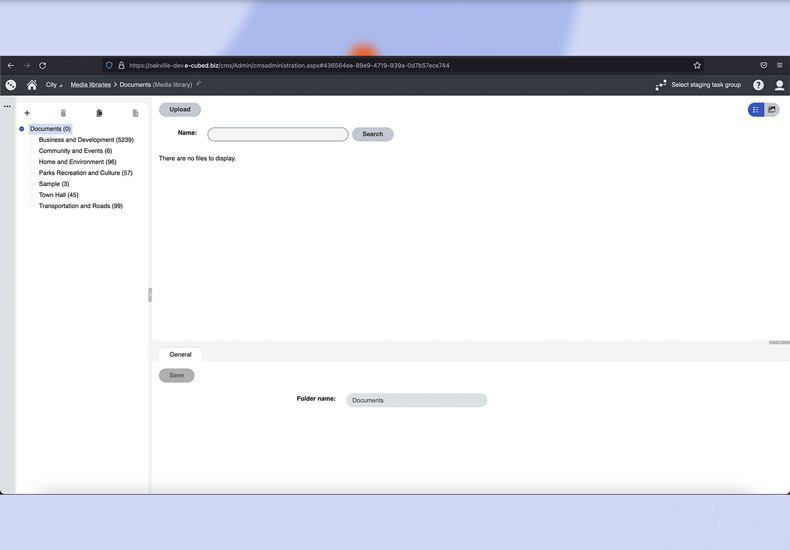Click the Kentico application list logo
Image resolution: width=790 pixels, height=550 pixels.
click(x=11, y=85)
